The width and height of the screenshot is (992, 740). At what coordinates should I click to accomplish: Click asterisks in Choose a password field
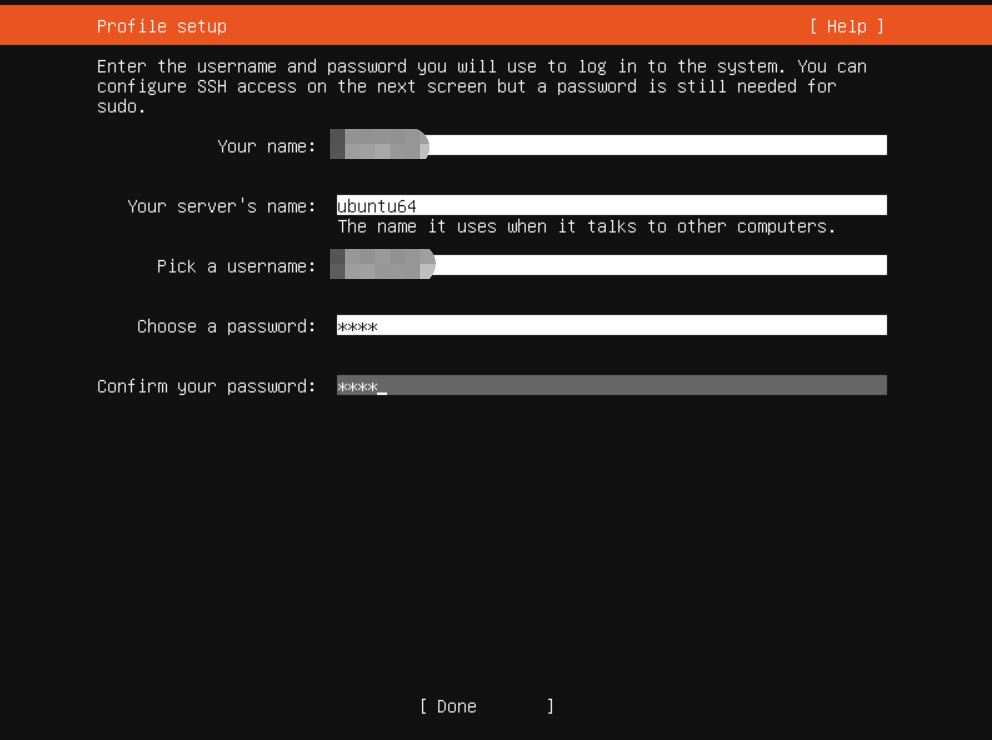[357, 327]
